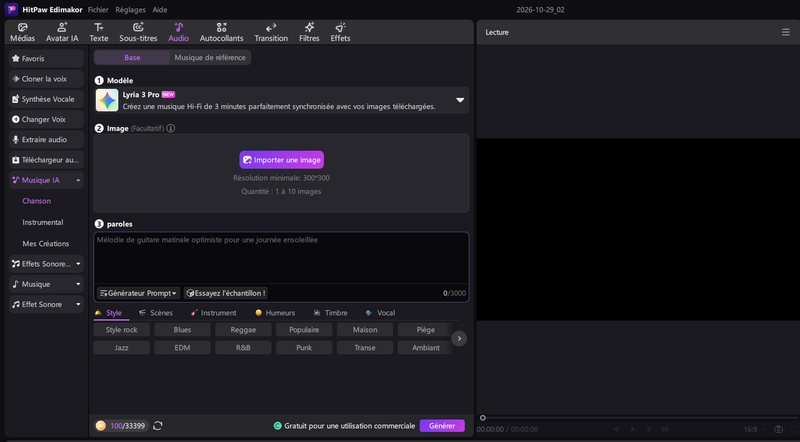
Task: Toggle the R&B style tag
Action: [x=243, y=348]
